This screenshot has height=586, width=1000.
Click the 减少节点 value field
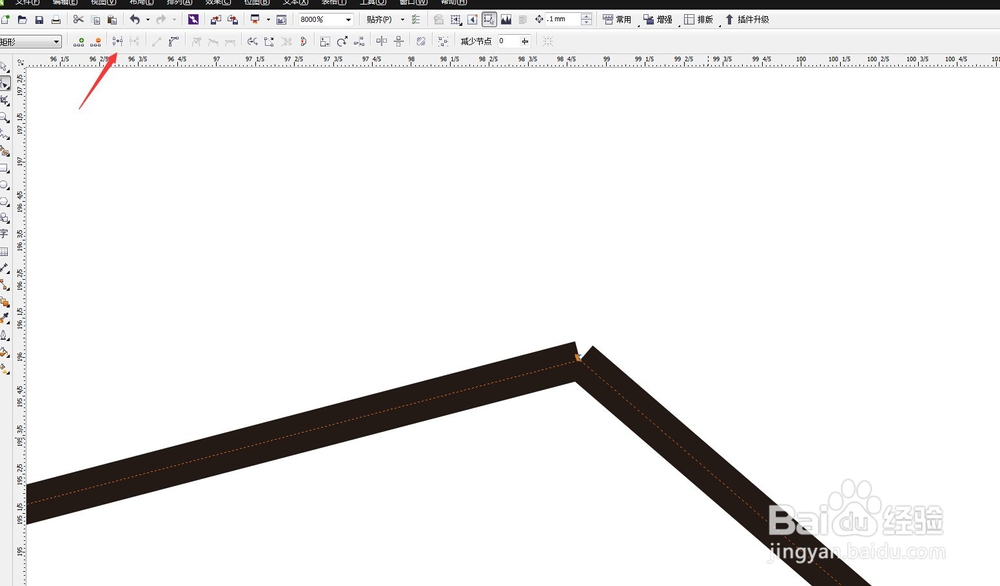508,41
